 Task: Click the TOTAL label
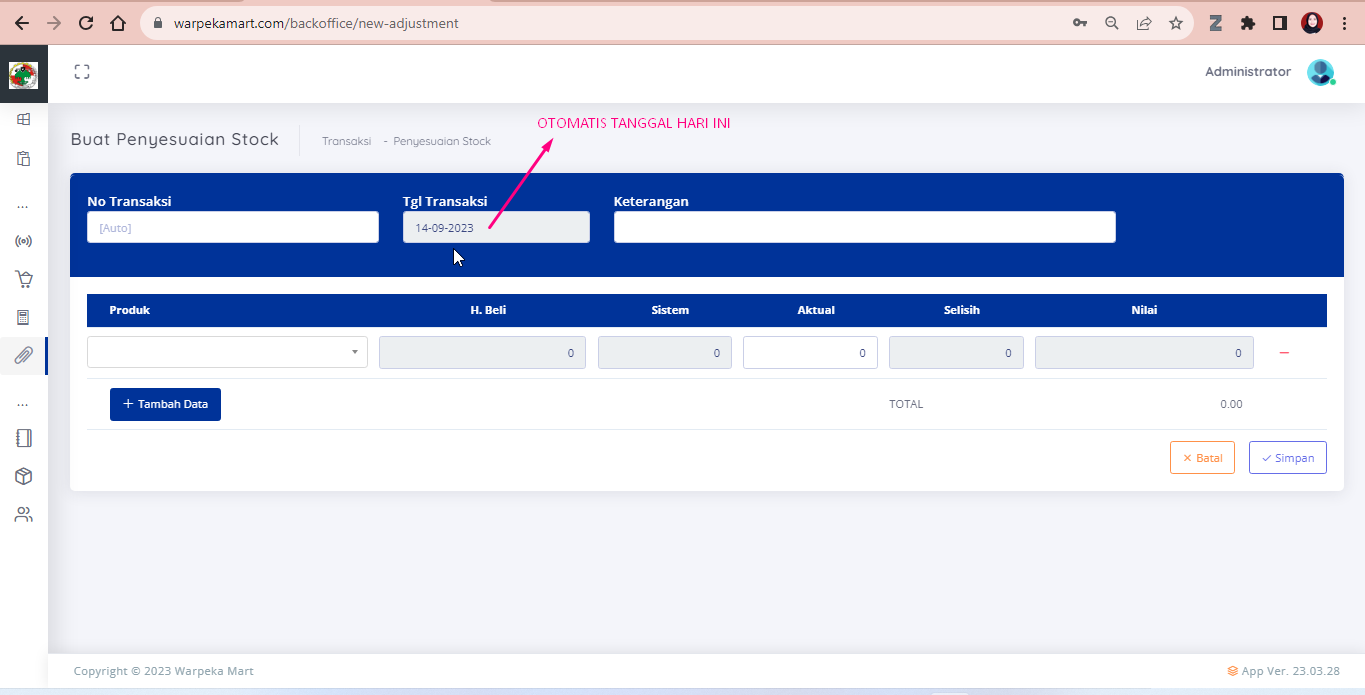coord(906,404)
